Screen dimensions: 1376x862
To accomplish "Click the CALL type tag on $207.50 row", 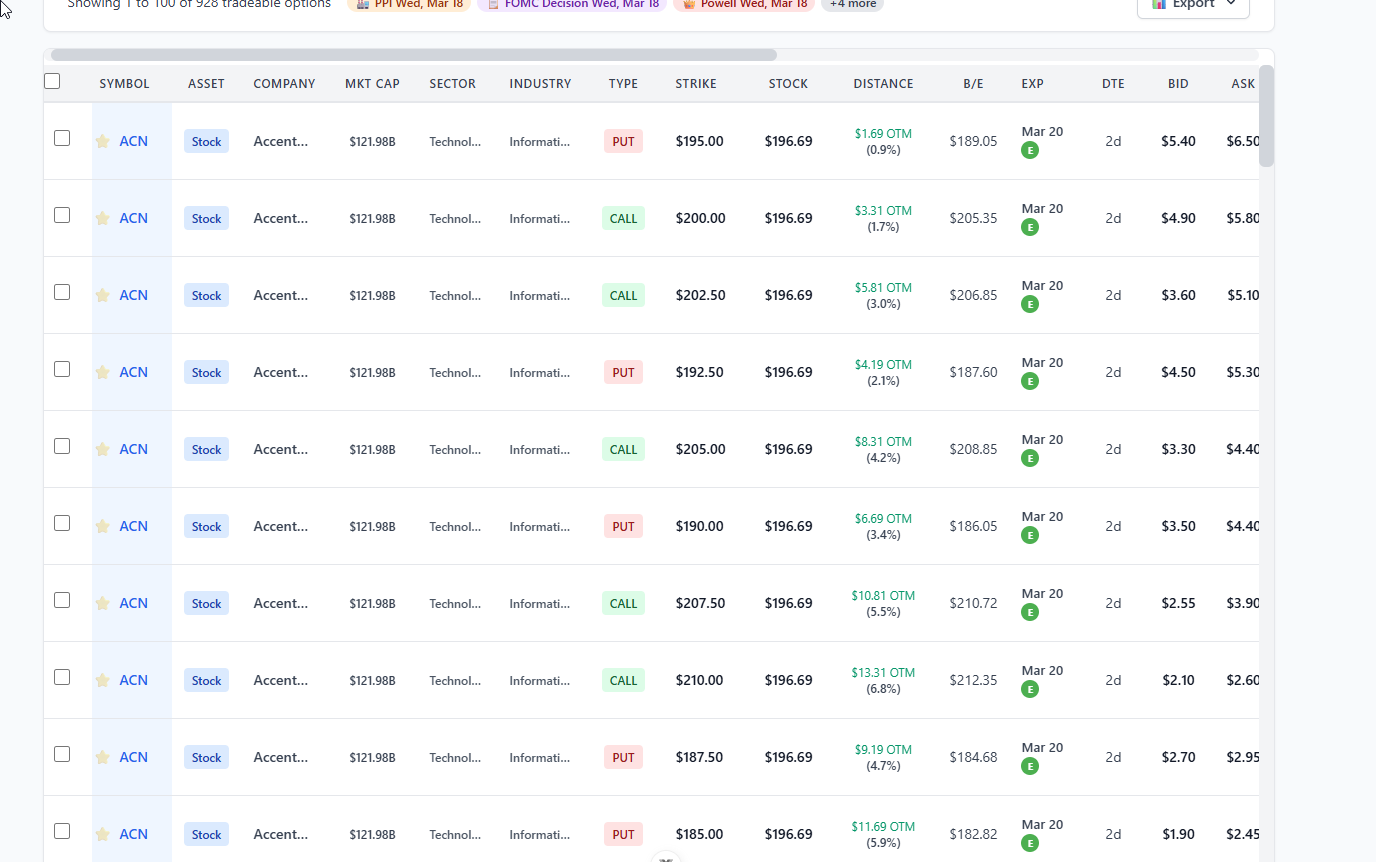I will click(623, 603).
